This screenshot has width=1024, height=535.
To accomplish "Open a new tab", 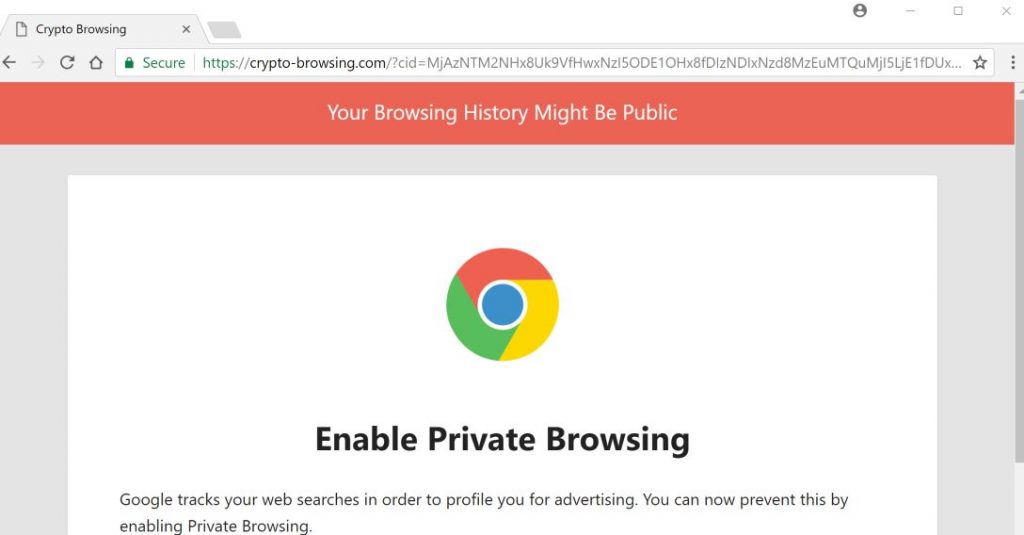I will point(224,30).
